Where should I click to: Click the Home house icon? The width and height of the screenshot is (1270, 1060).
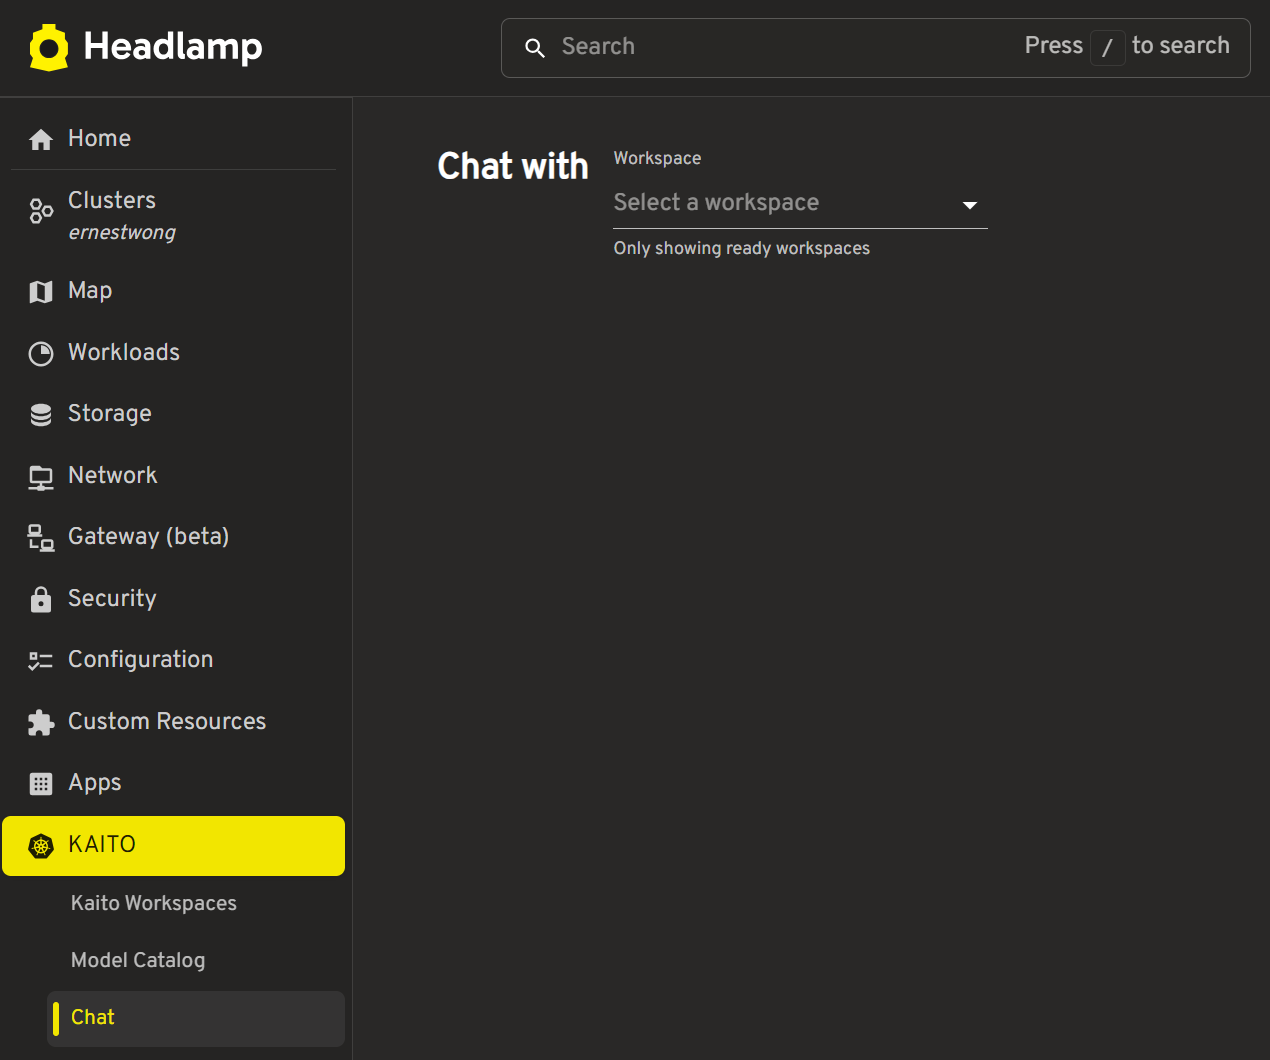click(41, 140)
